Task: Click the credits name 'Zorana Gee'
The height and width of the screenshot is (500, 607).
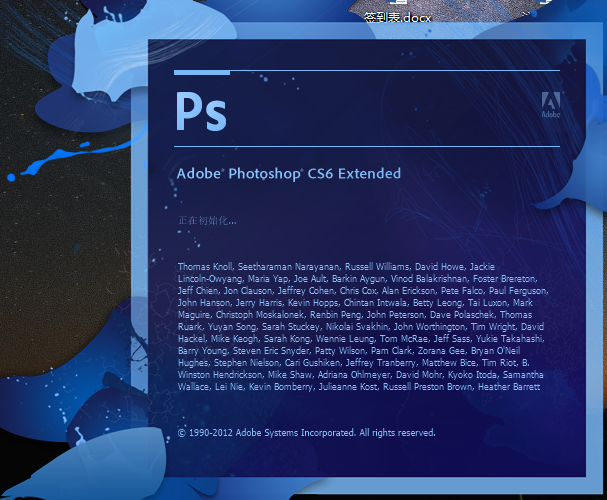Action: click(x=442, y=351)
